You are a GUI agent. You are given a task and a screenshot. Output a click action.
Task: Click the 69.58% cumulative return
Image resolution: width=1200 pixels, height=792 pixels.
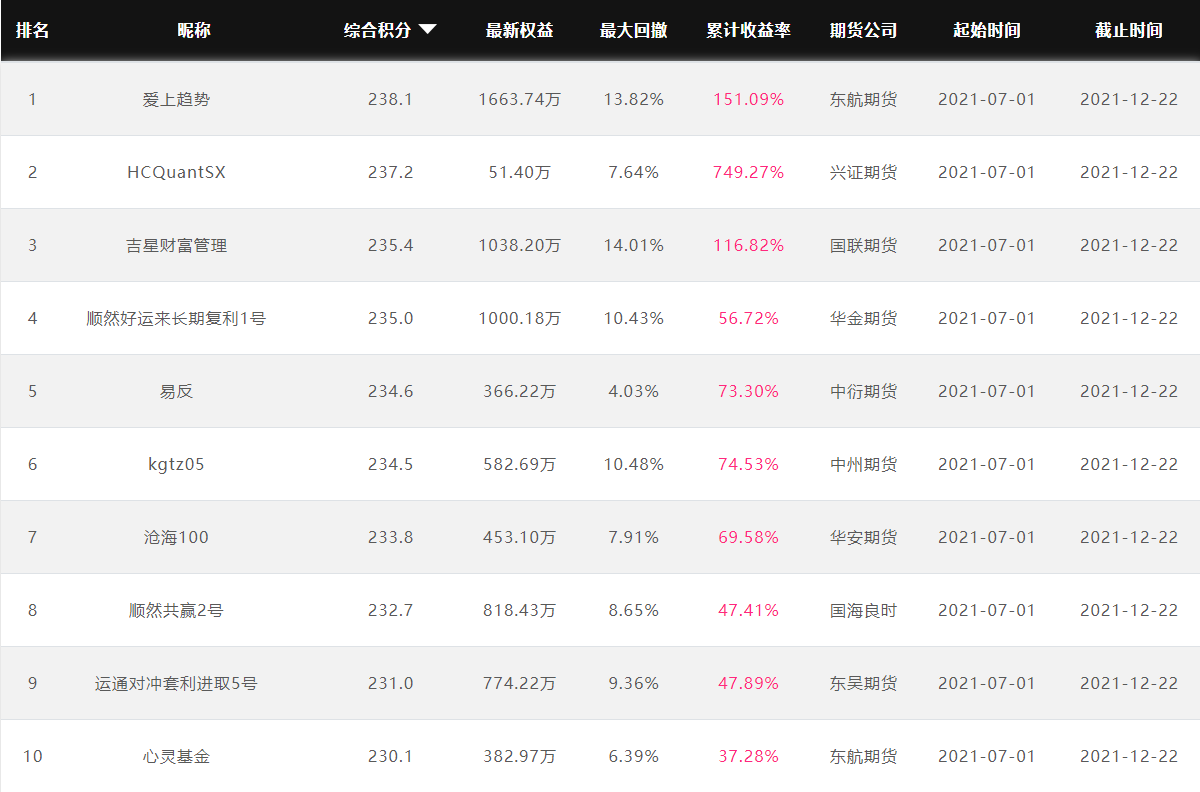(748, 537)
